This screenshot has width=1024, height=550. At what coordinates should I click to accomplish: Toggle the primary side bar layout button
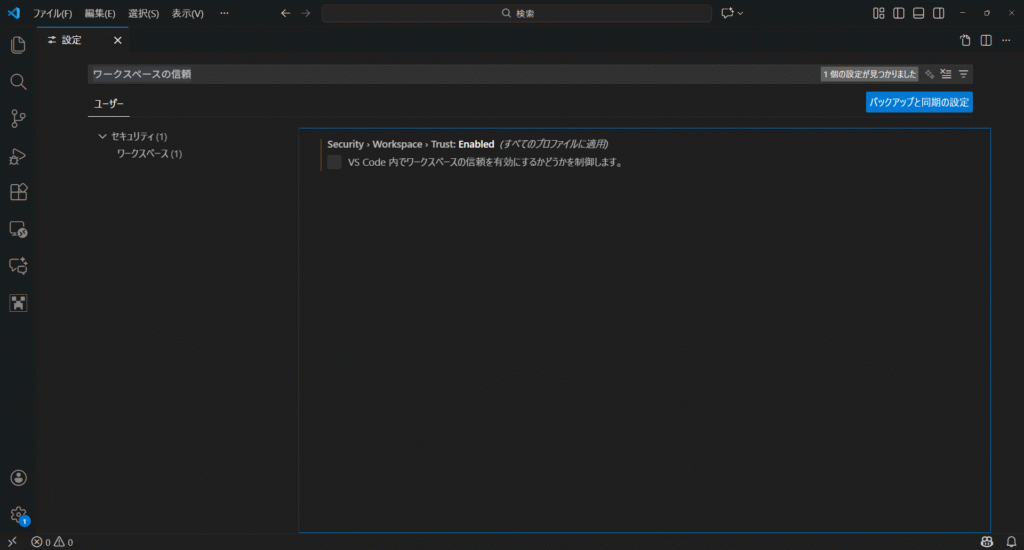point(899,13)
